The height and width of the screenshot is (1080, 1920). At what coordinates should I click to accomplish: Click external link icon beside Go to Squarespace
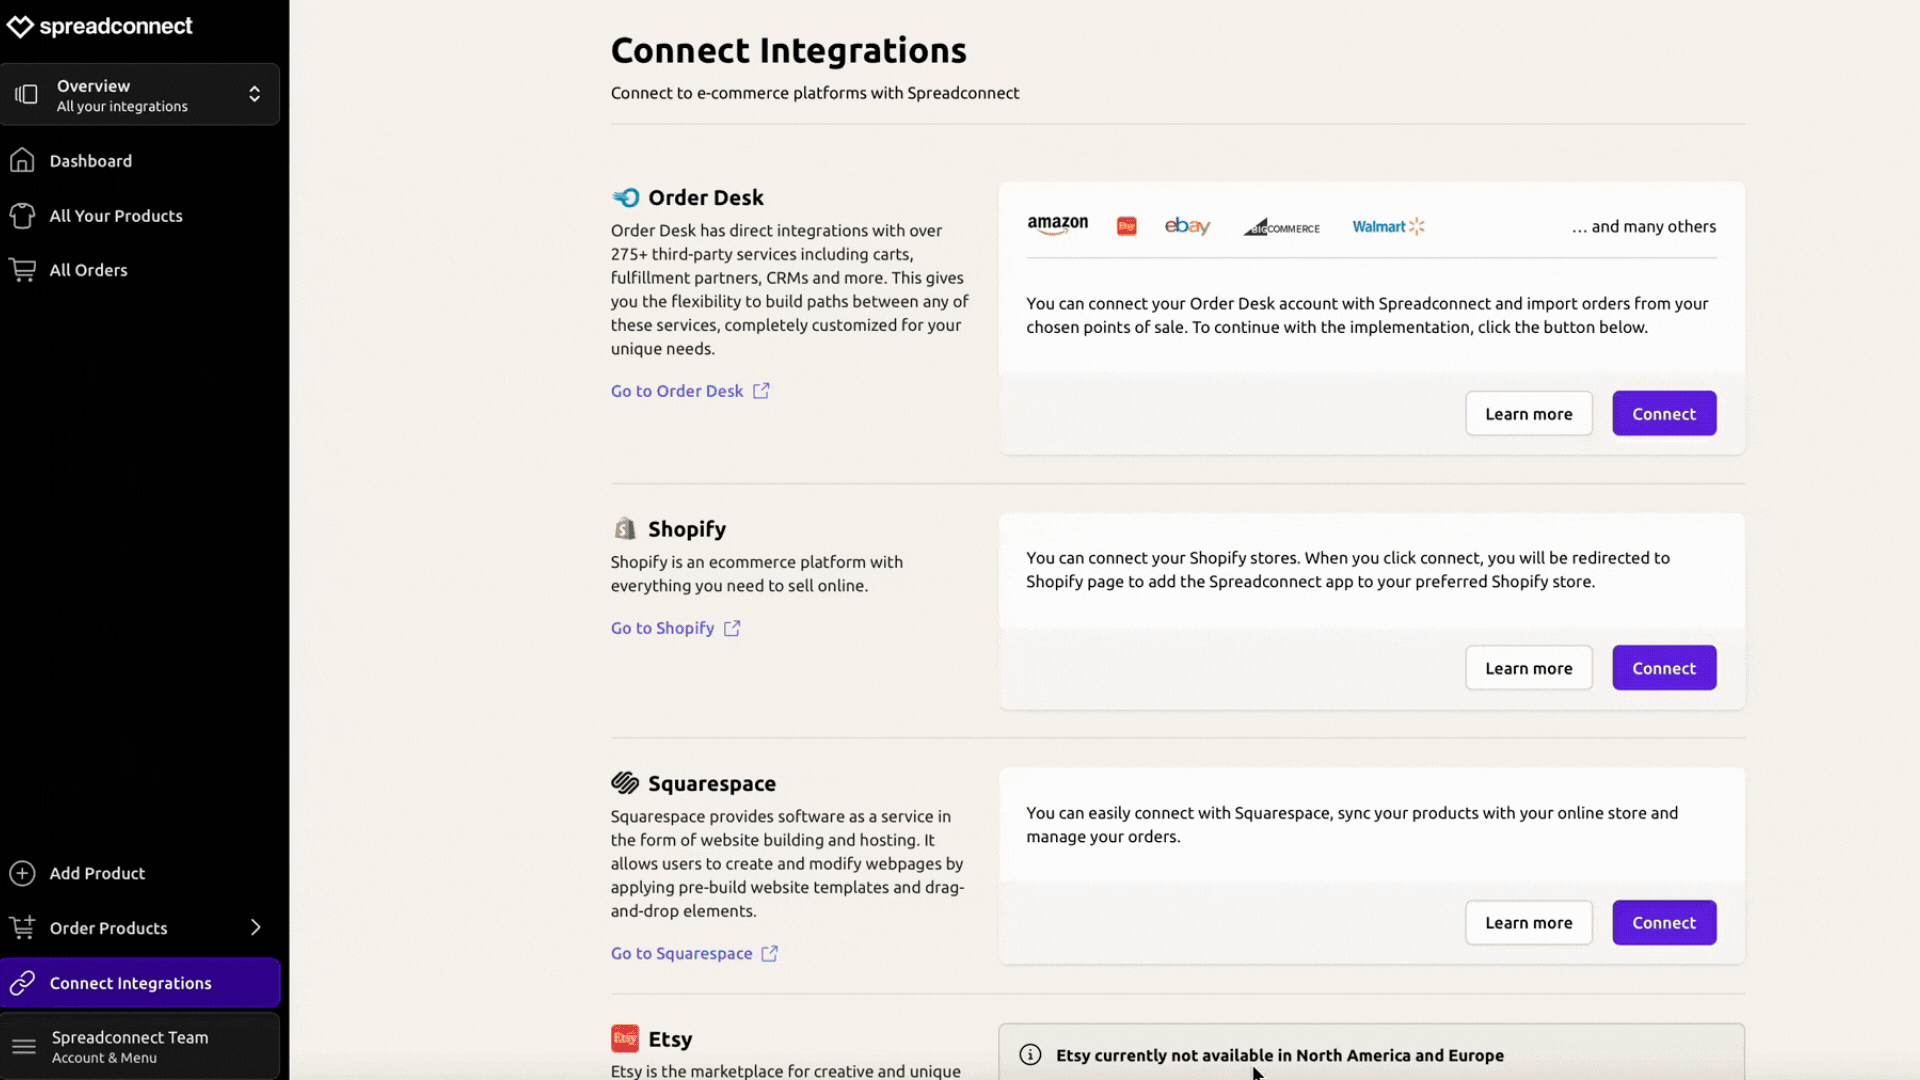(769, 954)
